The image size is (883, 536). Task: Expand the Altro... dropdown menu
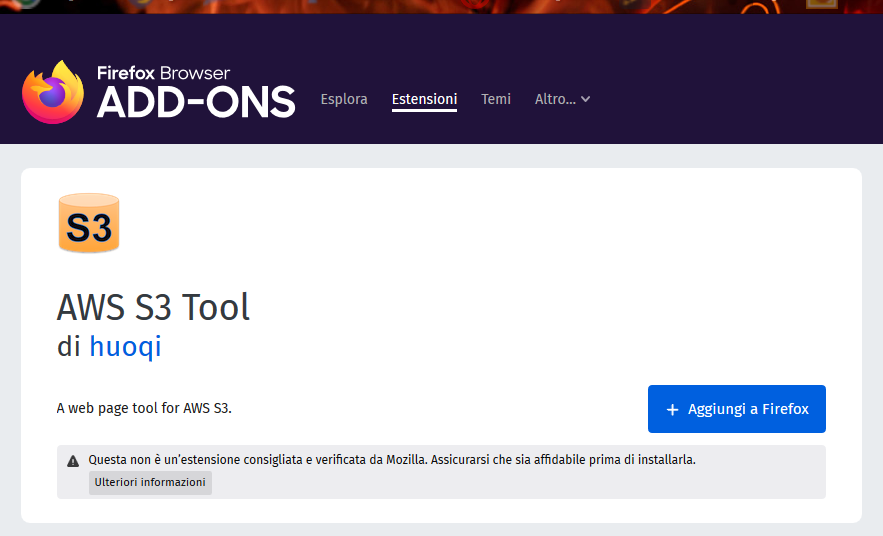(563, 99)
